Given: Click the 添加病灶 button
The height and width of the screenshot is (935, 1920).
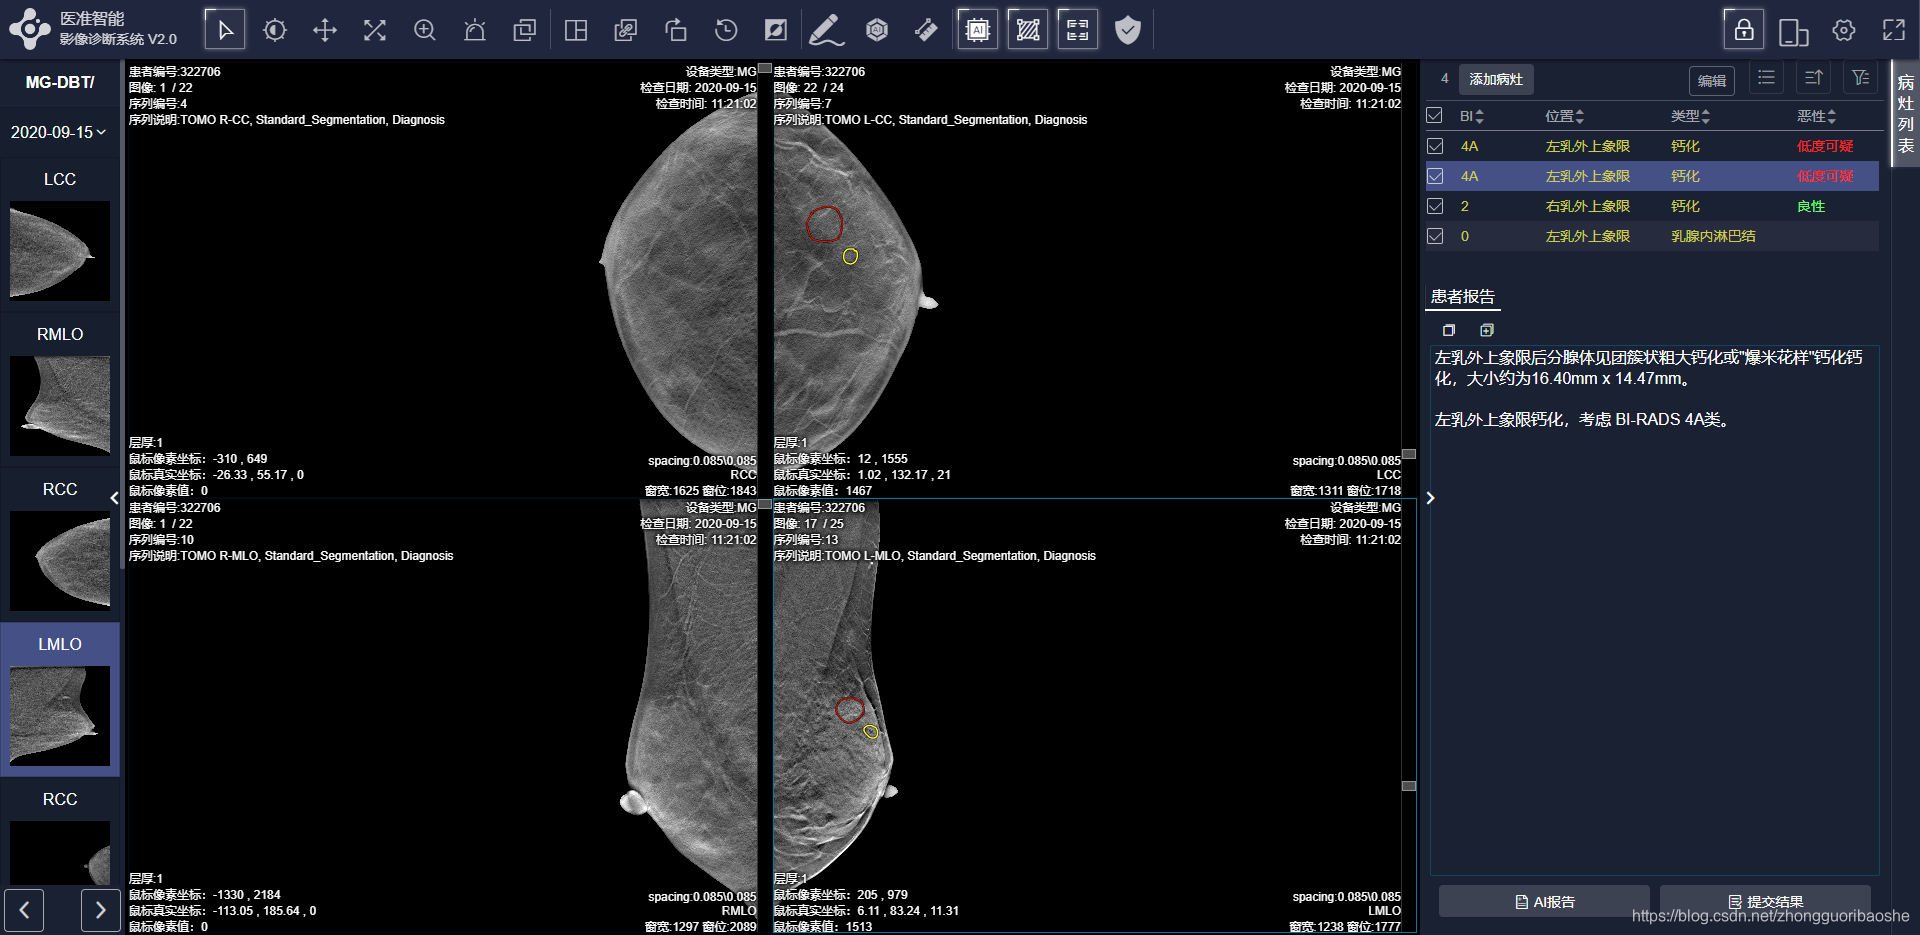Looking at the screenshot, I should (x=1496, y=79).
